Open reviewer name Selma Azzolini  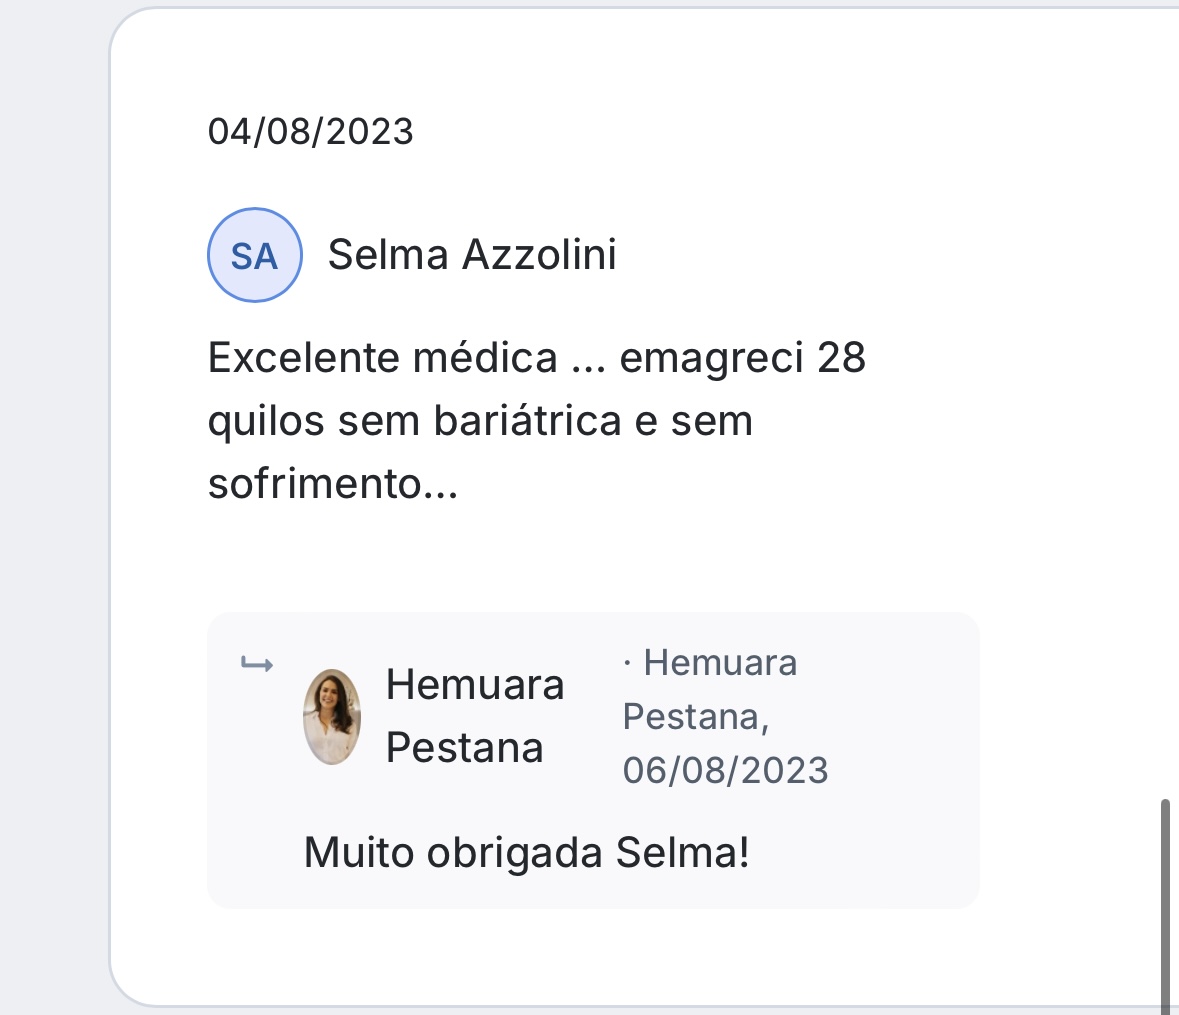[471, 255]
